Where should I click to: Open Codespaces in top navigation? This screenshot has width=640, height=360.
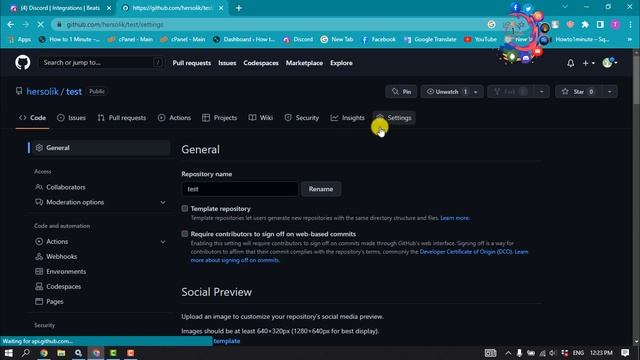pos(261,63)
